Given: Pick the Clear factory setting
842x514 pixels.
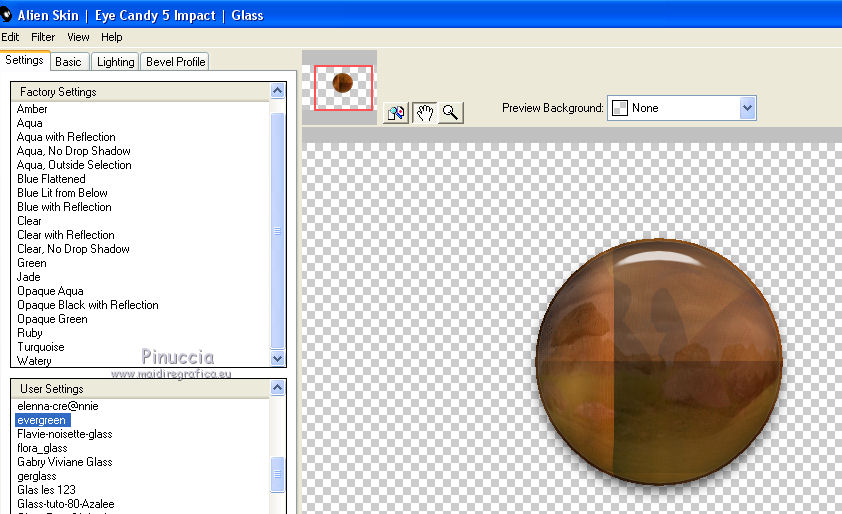Looking at the screenshot, I should click(x=29, y=221).
